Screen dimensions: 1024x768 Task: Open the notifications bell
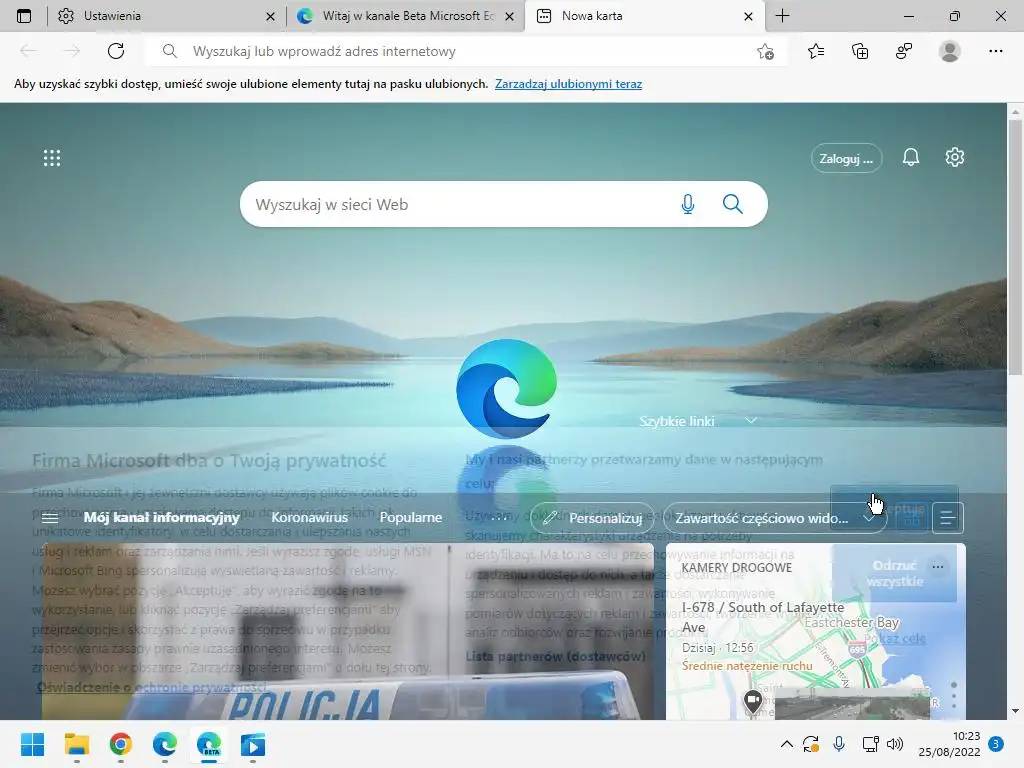point(911,157)
